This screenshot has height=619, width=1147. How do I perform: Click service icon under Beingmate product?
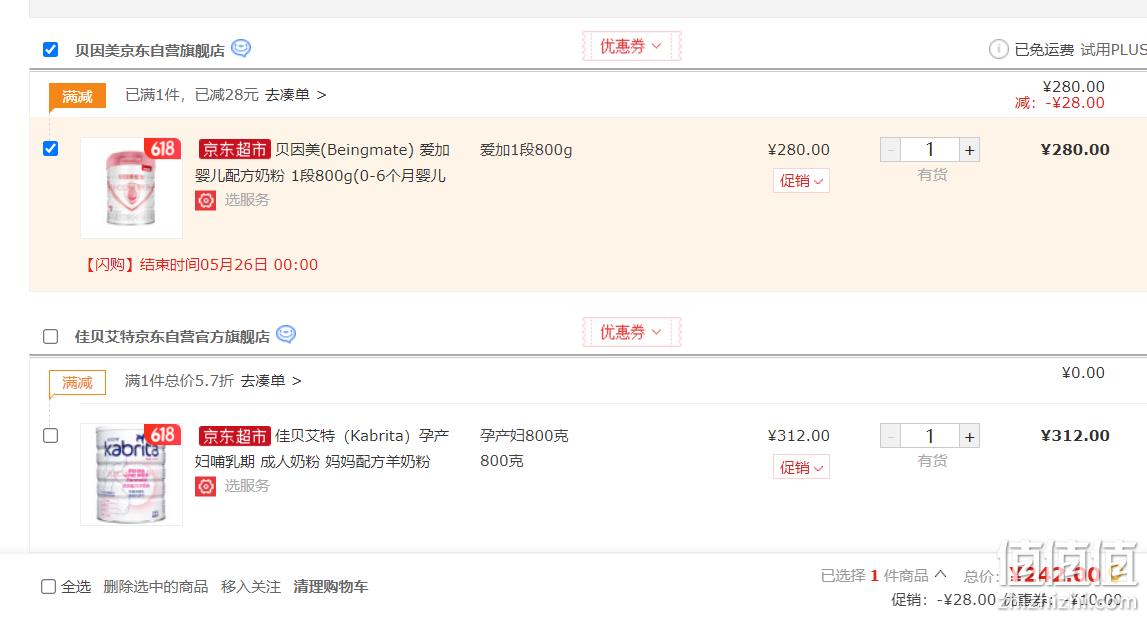click(x=206, y=200)
